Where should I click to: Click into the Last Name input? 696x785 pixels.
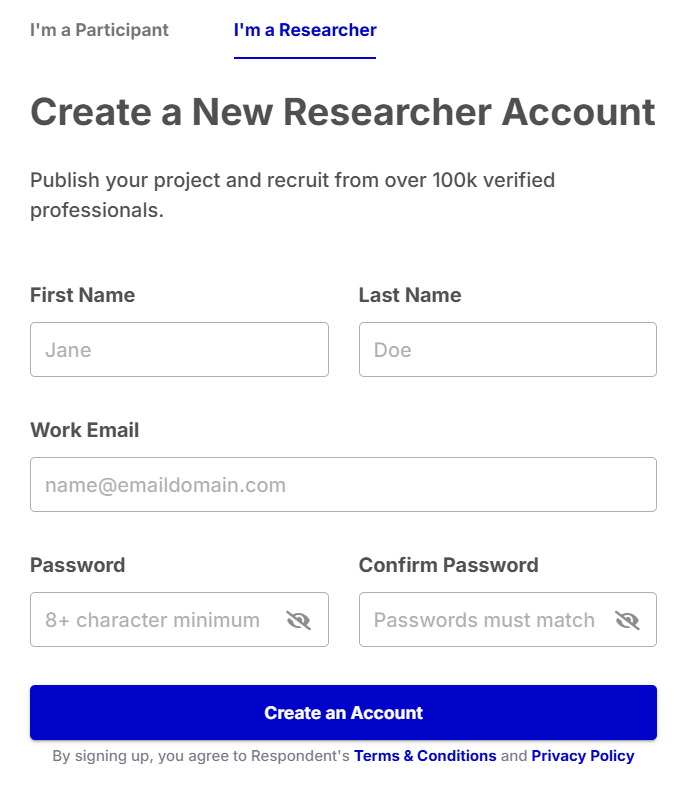[507, 350]
